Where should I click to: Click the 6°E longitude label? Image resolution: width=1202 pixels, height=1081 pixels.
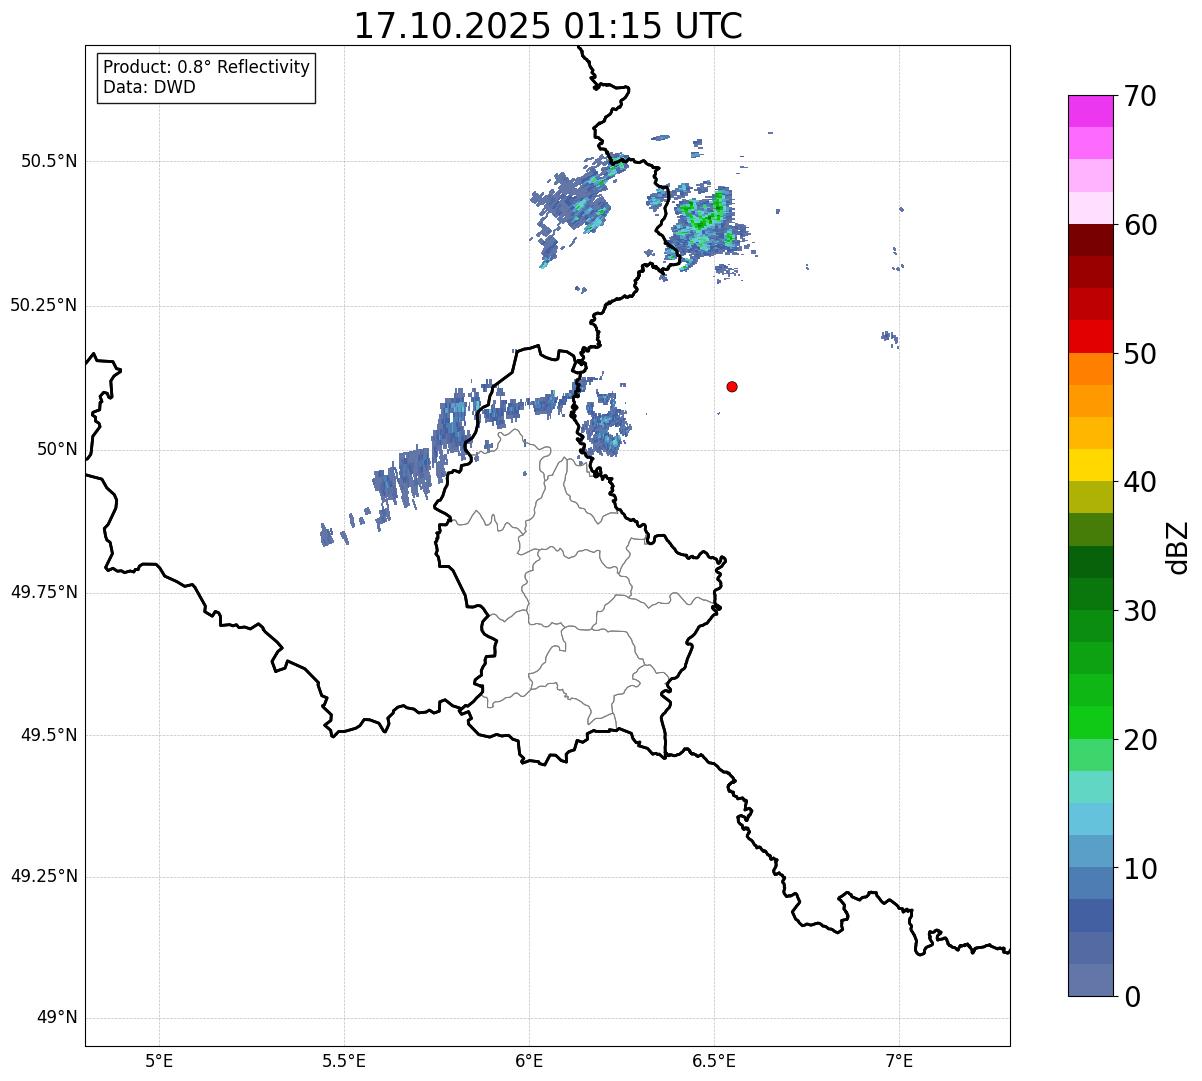[529, 1060]
